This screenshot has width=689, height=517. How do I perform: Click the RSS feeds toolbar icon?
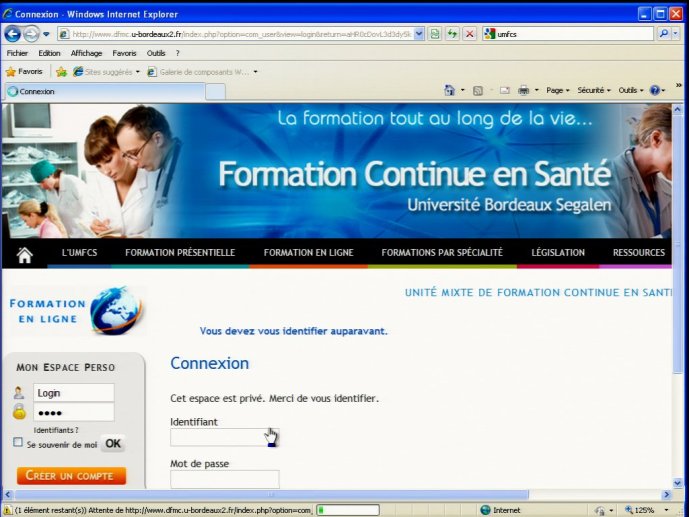click(x=478, y=90)
